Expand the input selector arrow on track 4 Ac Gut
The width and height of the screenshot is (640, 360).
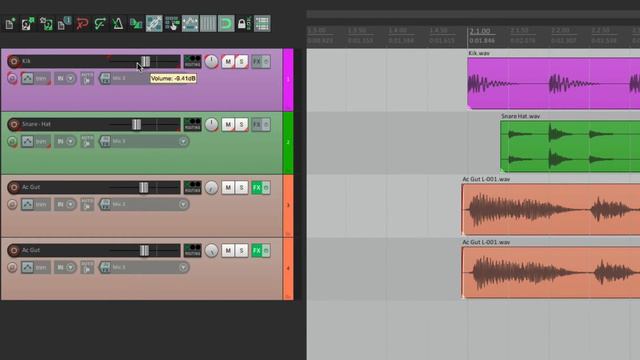(x=183, y=267)
